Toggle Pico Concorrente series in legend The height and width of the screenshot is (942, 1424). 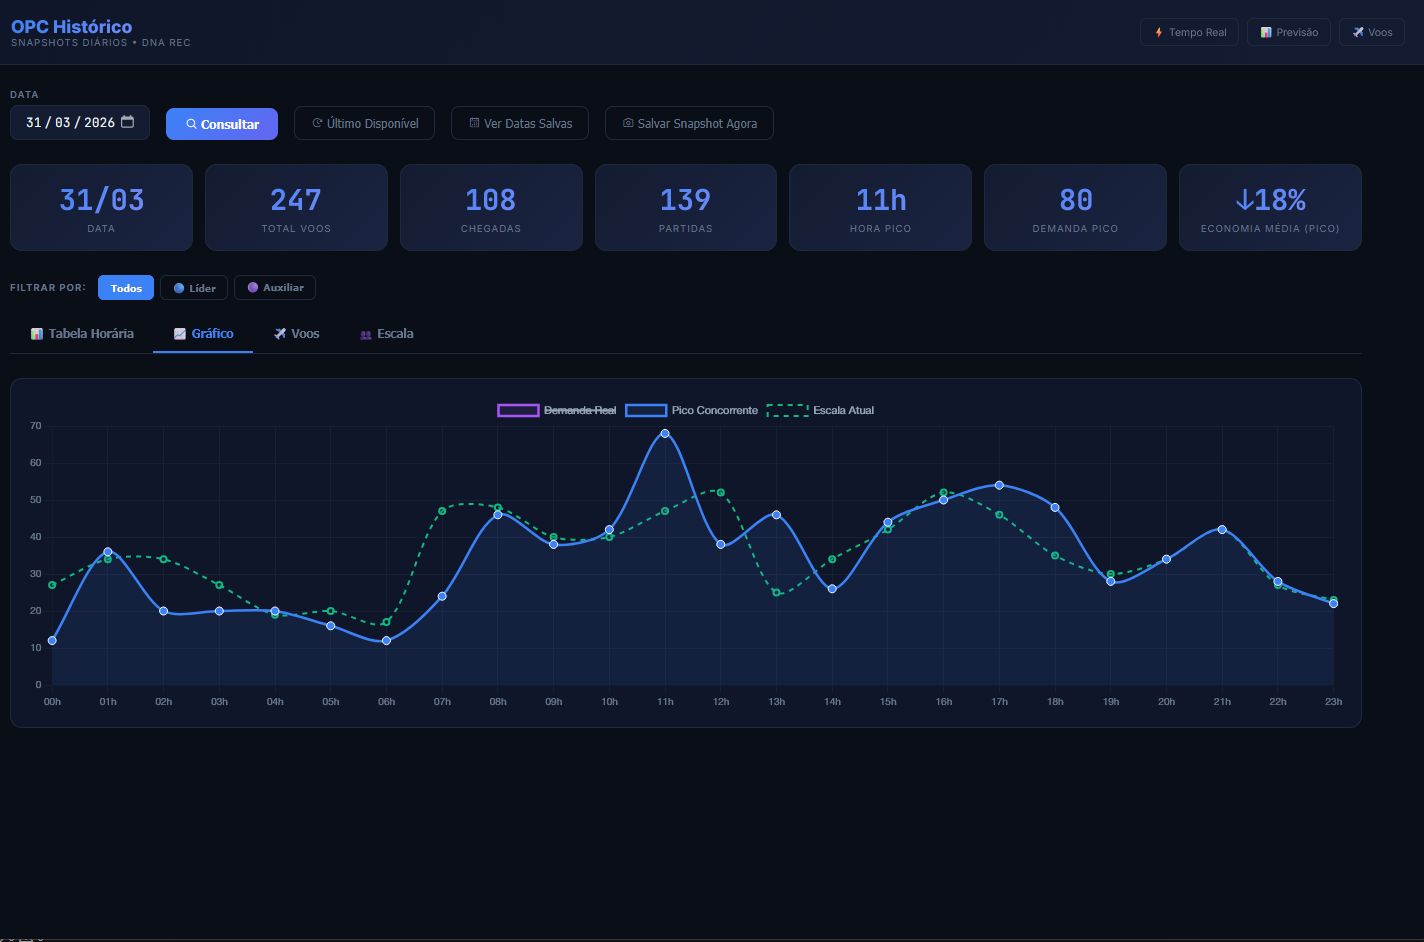pyautogui.click(x=692, y=410)
